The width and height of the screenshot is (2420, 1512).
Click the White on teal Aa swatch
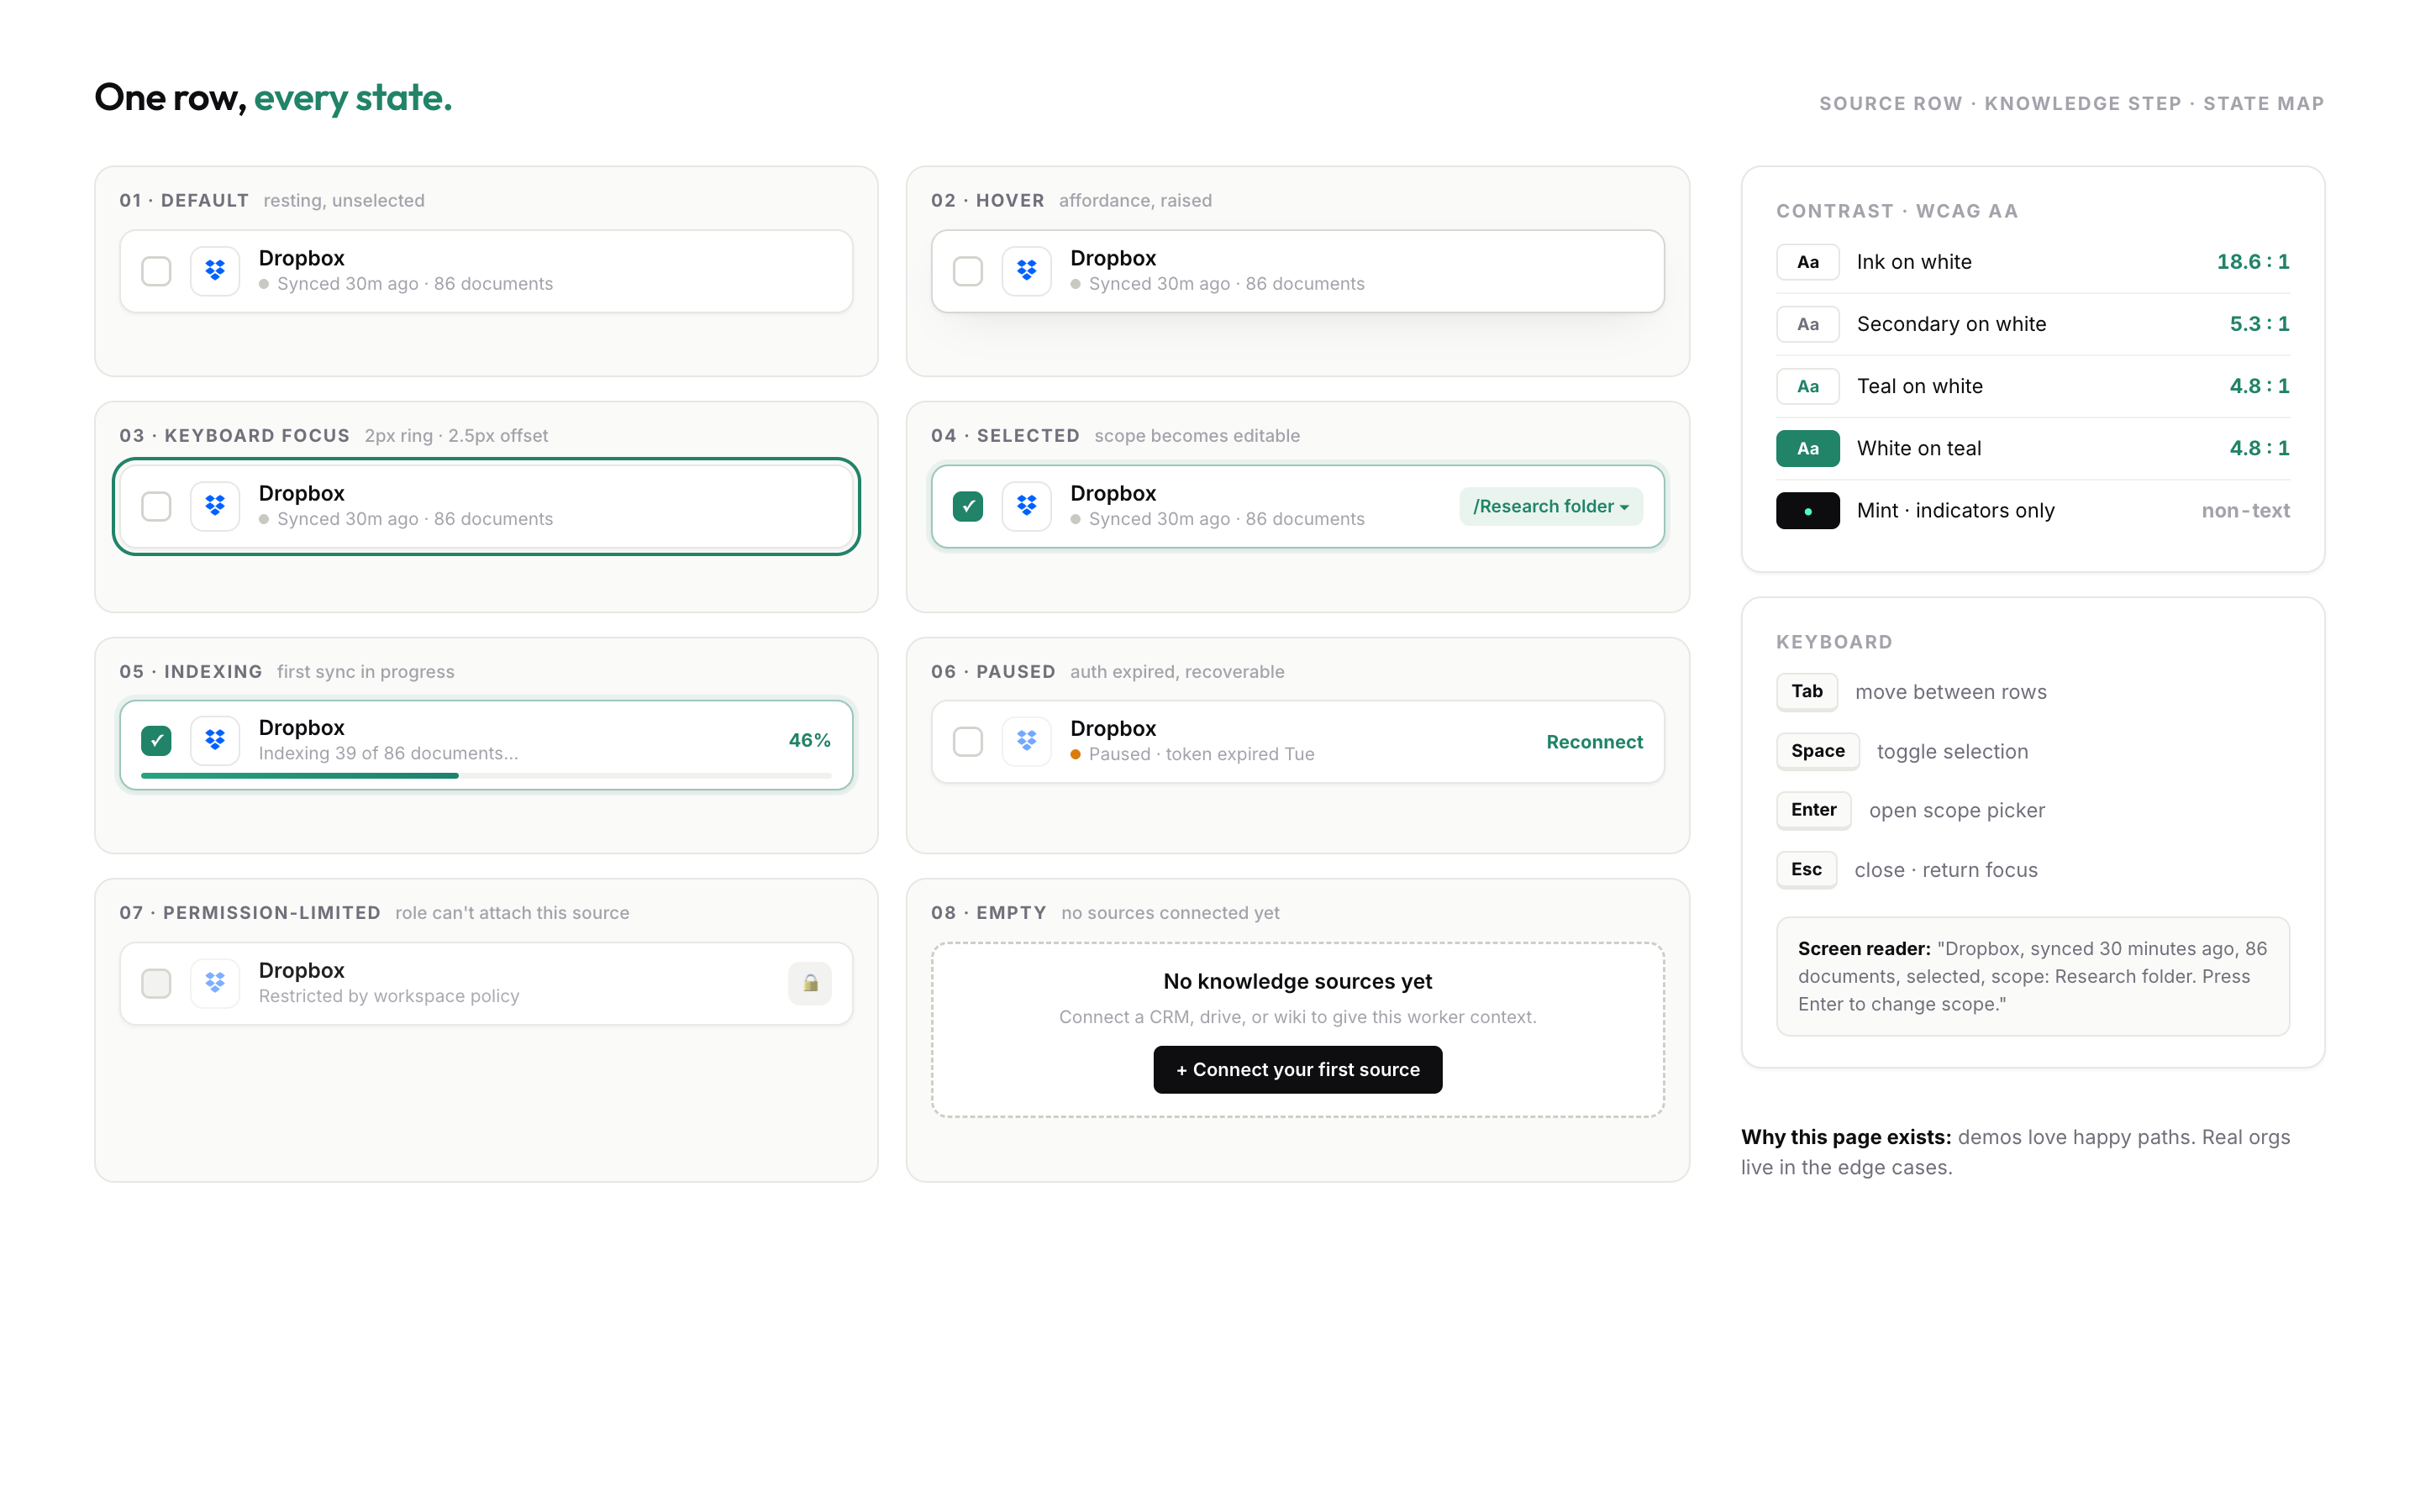(x=1807, y=448)
